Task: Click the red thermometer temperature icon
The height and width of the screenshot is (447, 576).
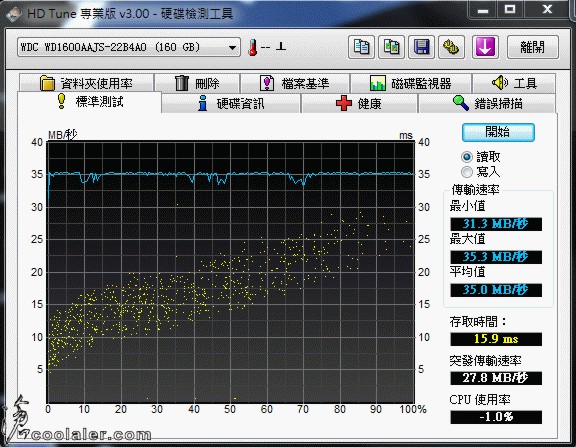Action: click(x=253, y=47)
